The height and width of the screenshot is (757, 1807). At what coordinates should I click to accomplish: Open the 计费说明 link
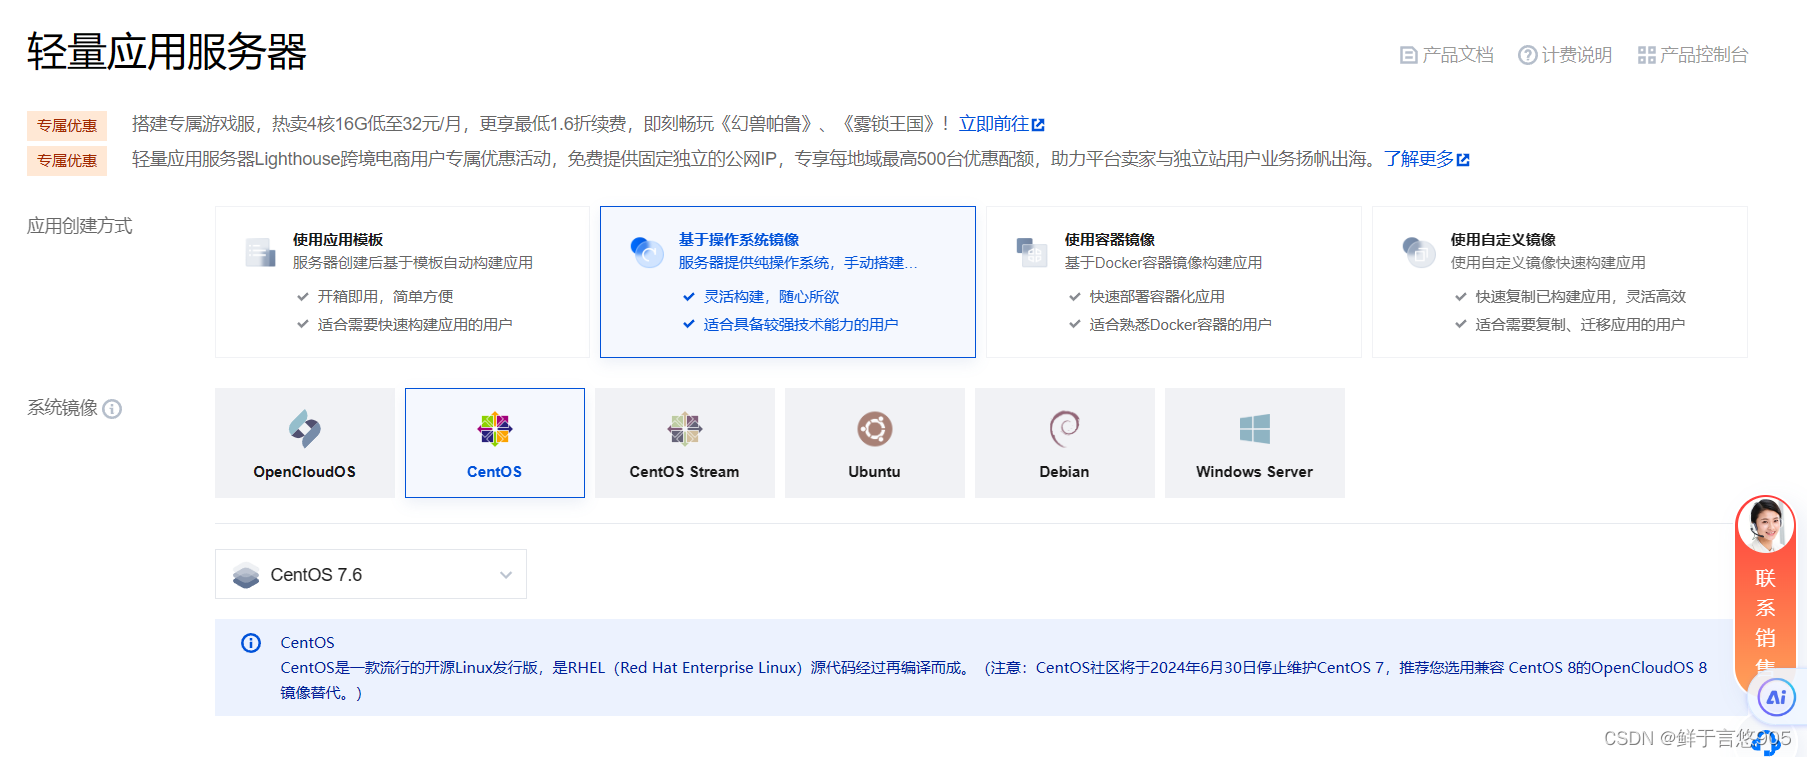pos(1565,55)
